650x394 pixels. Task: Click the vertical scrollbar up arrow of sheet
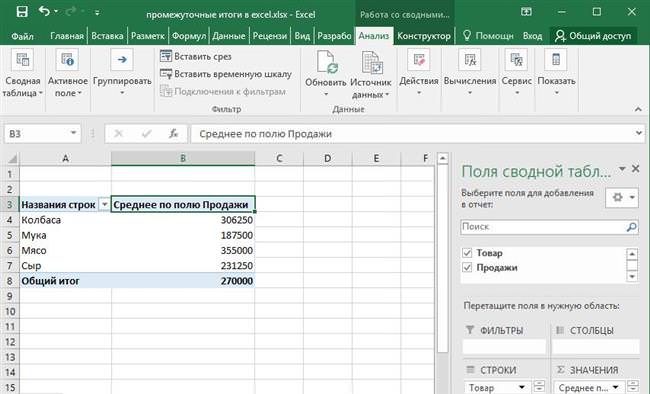[x=443, y=158]
